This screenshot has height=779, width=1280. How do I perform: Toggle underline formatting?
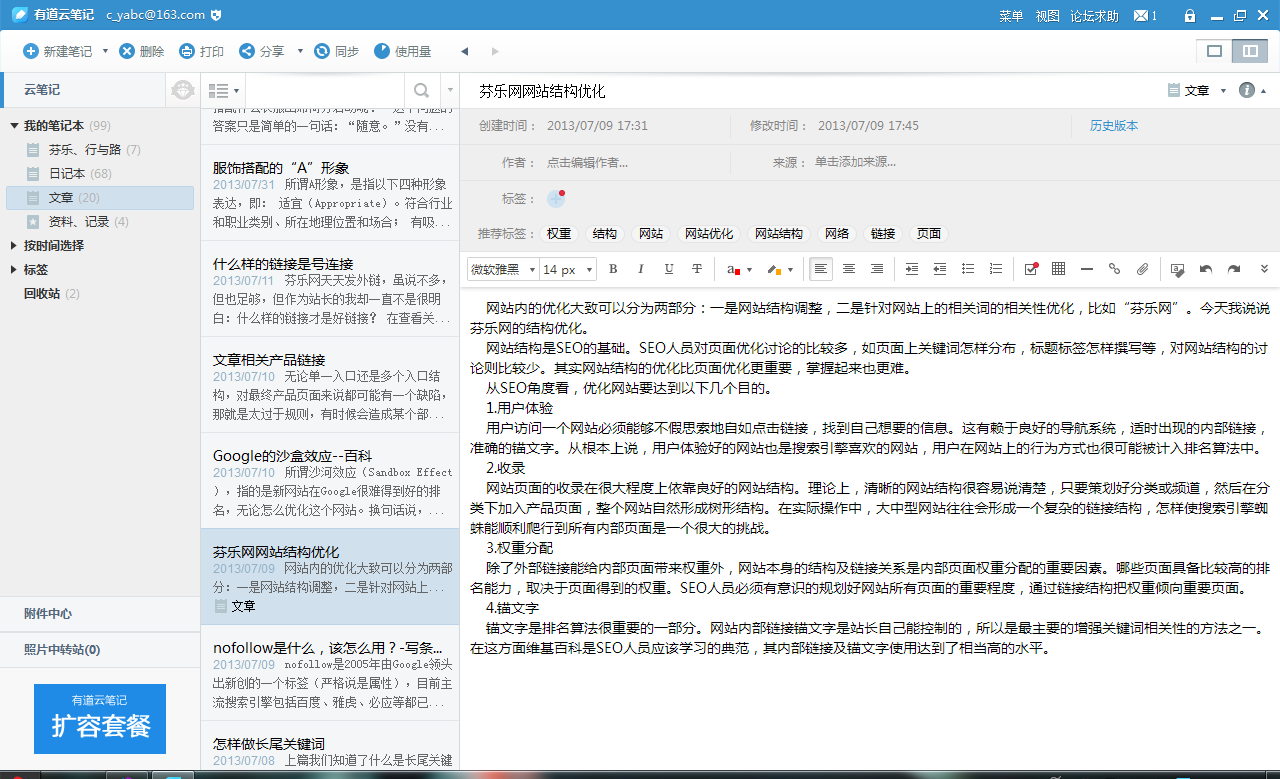(667, 268)
